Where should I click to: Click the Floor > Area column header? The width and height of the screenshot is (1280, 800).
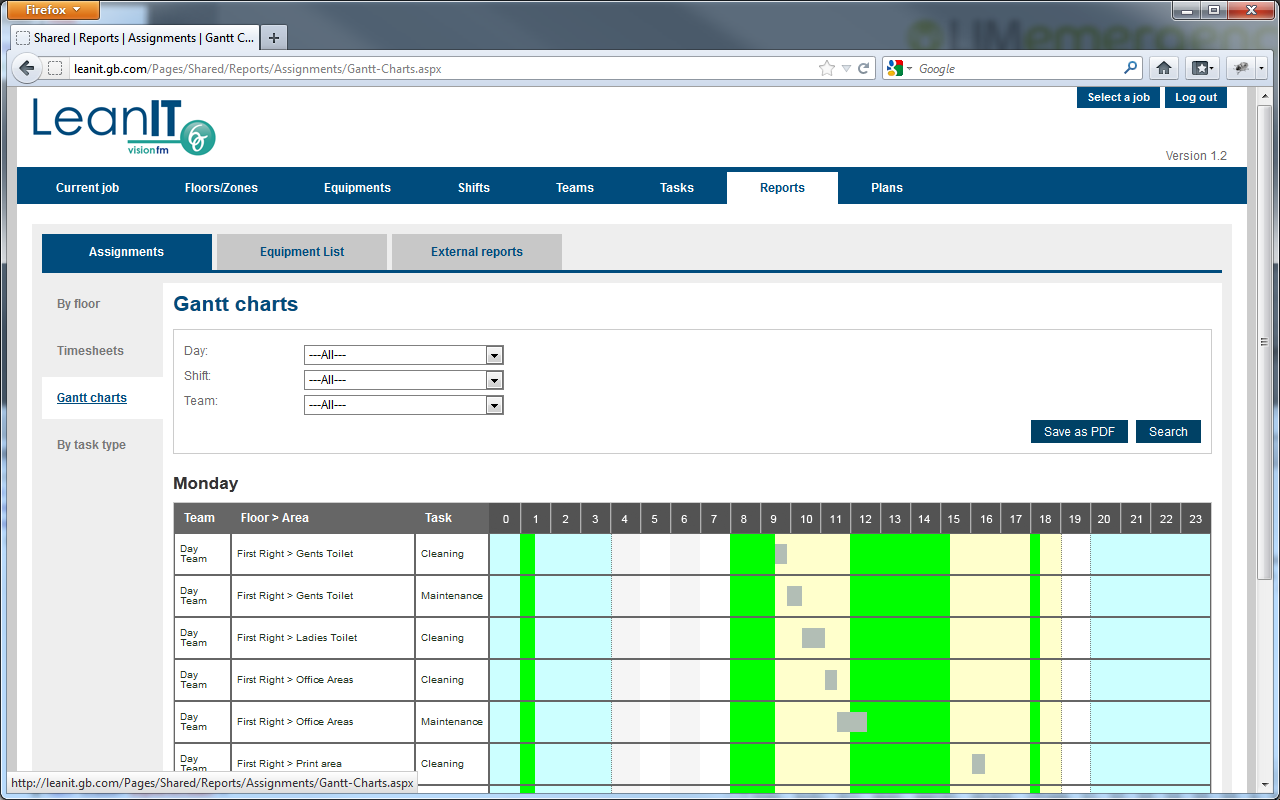(323, 518)
